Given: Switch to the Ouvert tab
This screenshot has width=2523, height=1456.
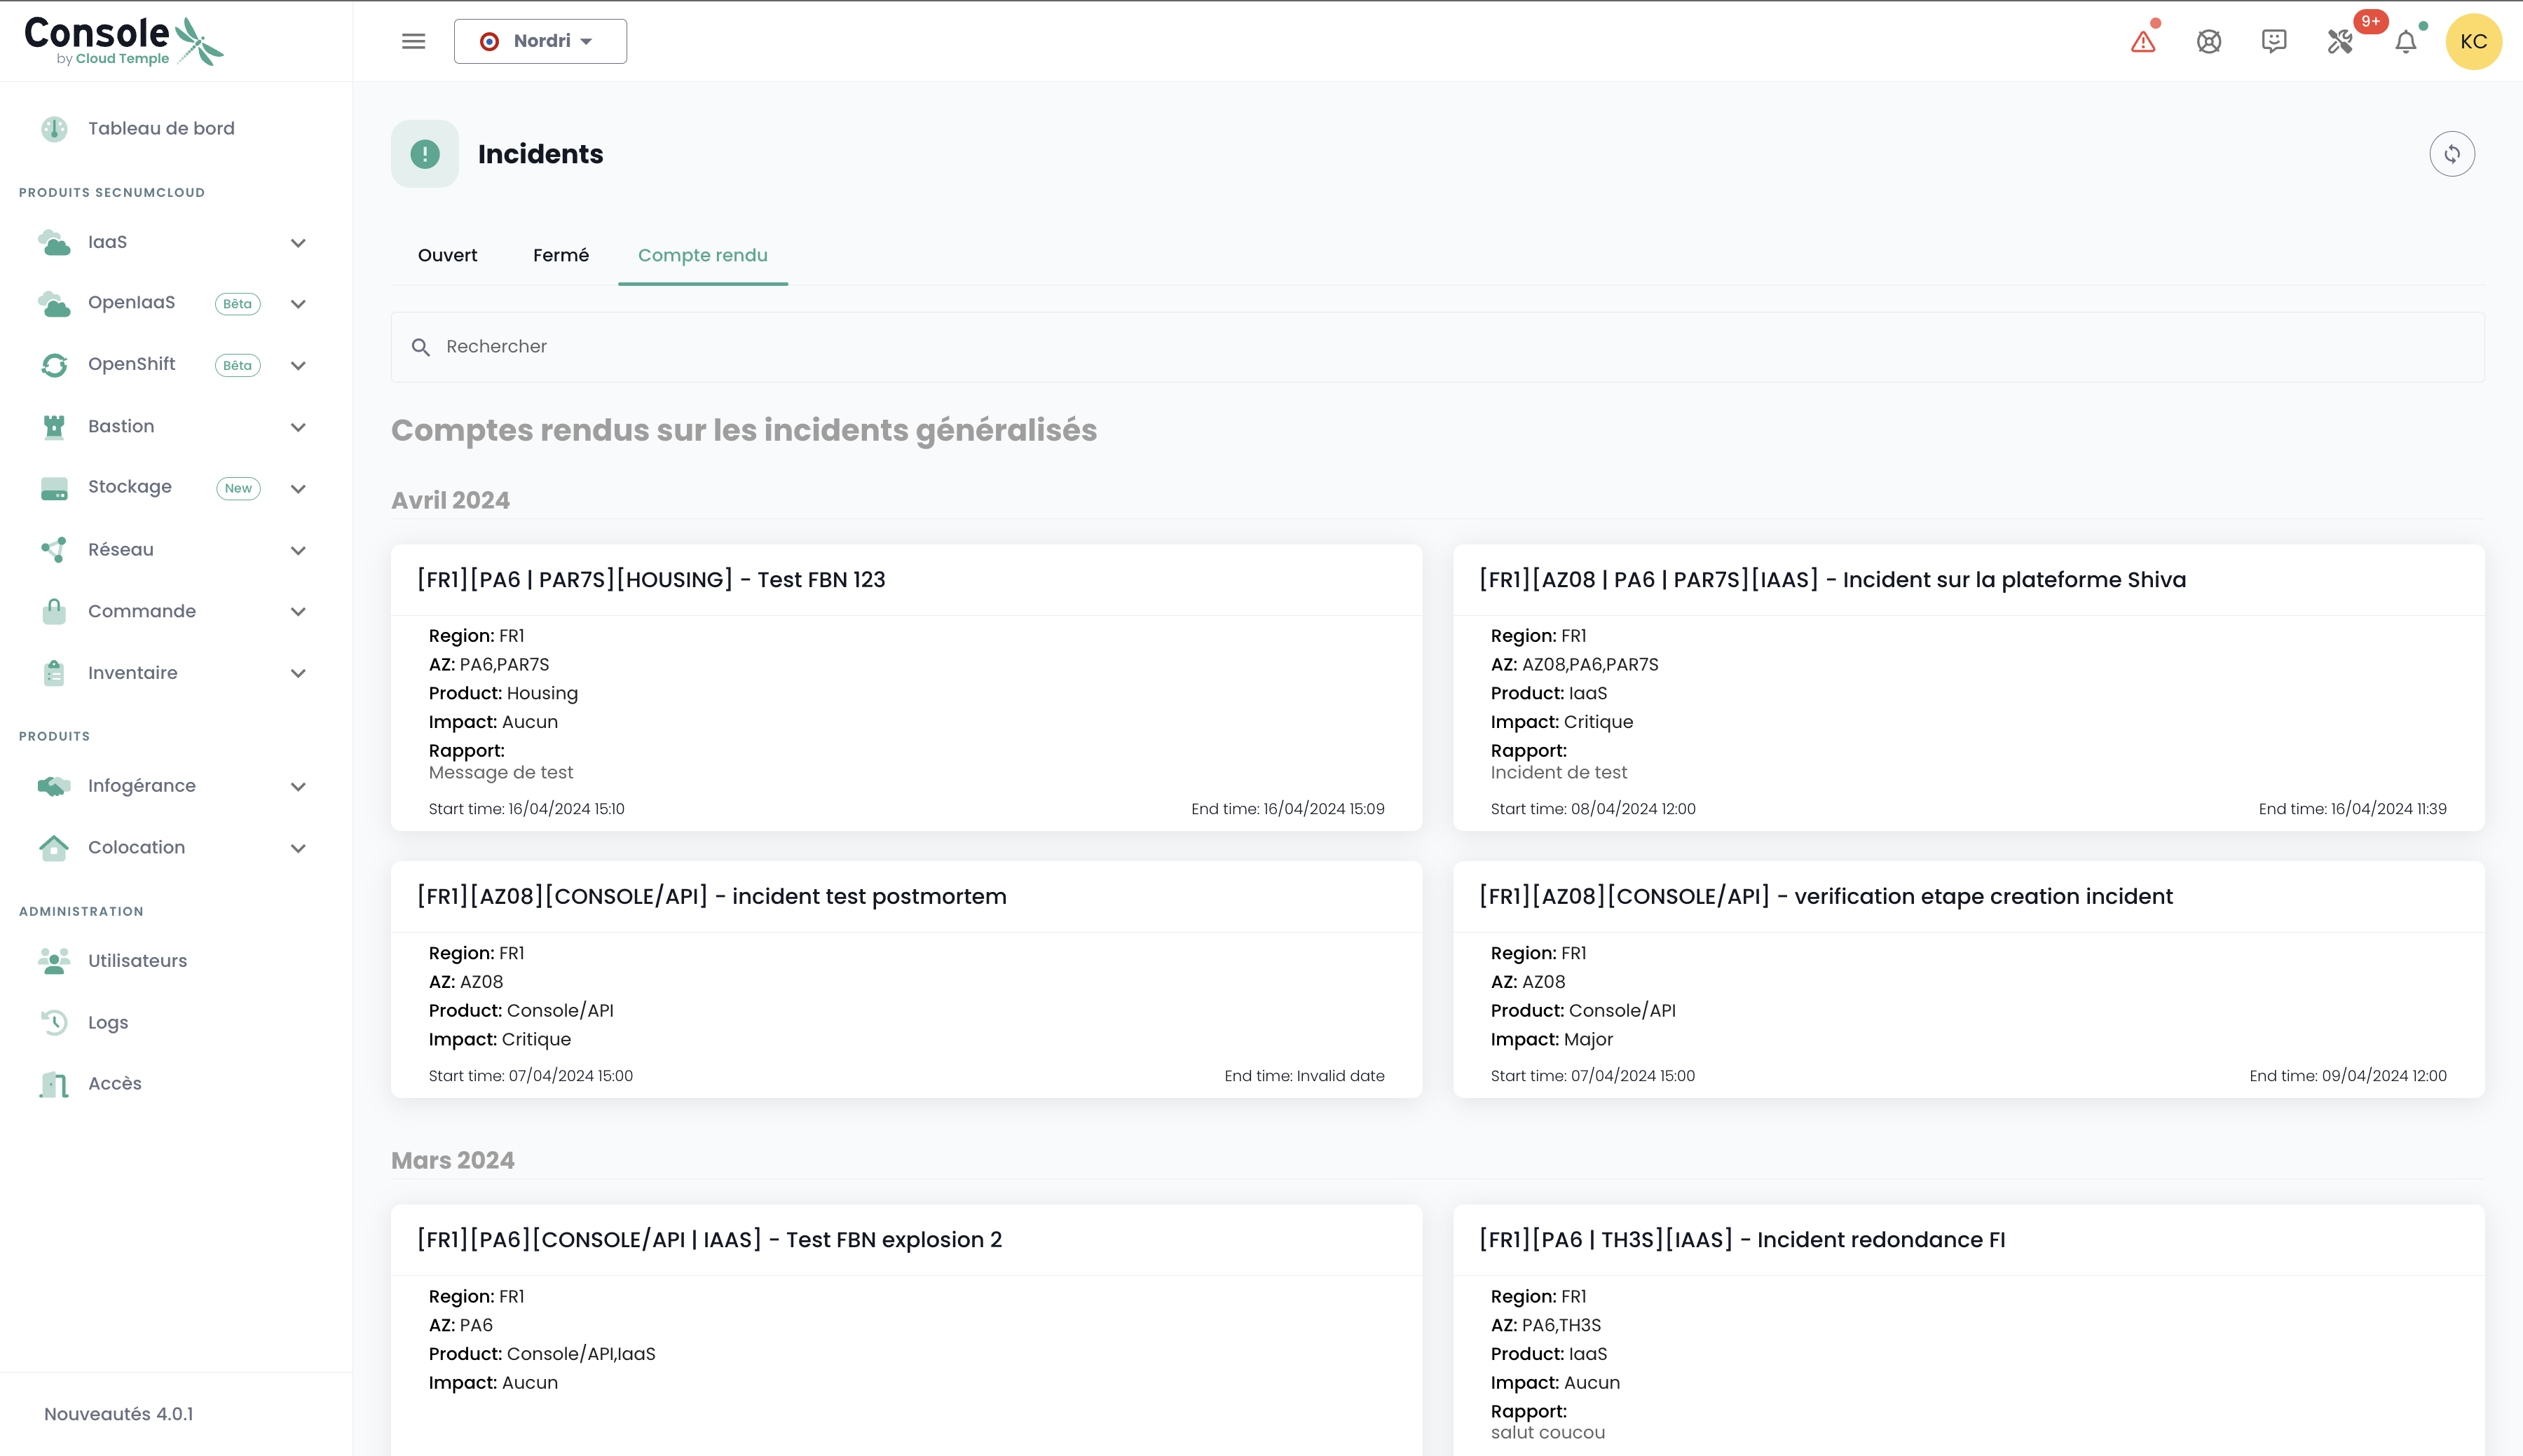Looking at the screenshot, I should click(447, 255).
